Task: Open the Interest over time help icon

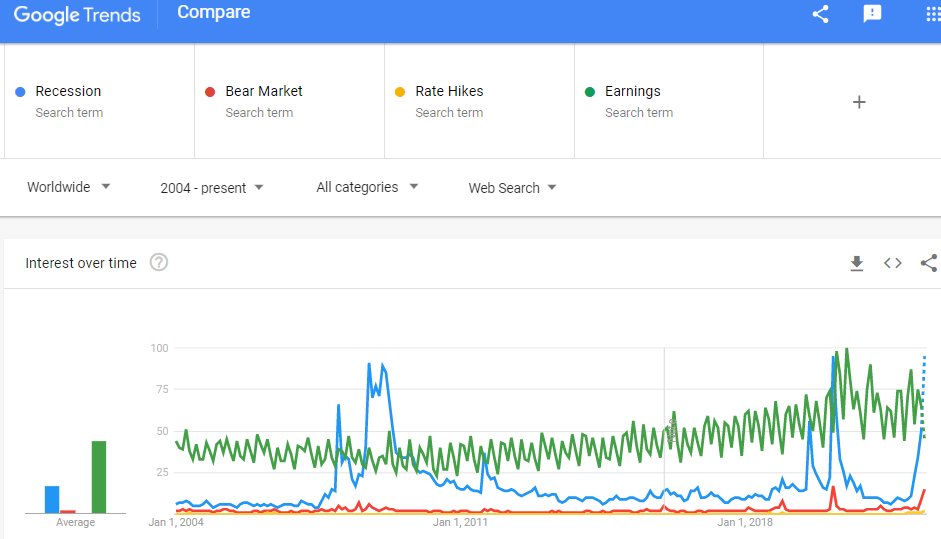Action: 158,262
